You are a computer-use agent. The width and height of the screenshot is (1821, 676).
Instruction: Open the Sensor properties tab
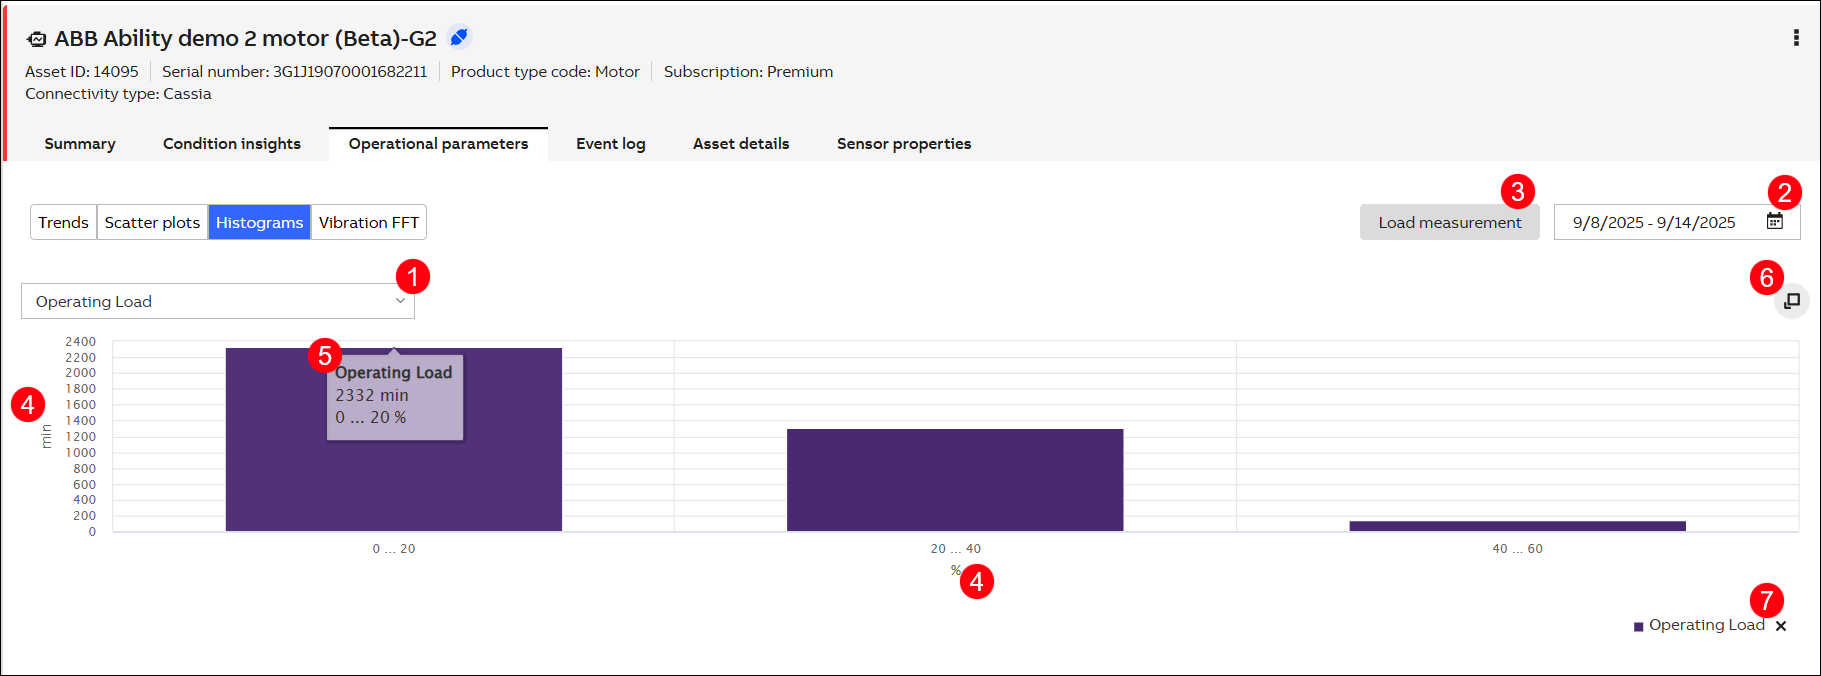(x=904, y=144)
